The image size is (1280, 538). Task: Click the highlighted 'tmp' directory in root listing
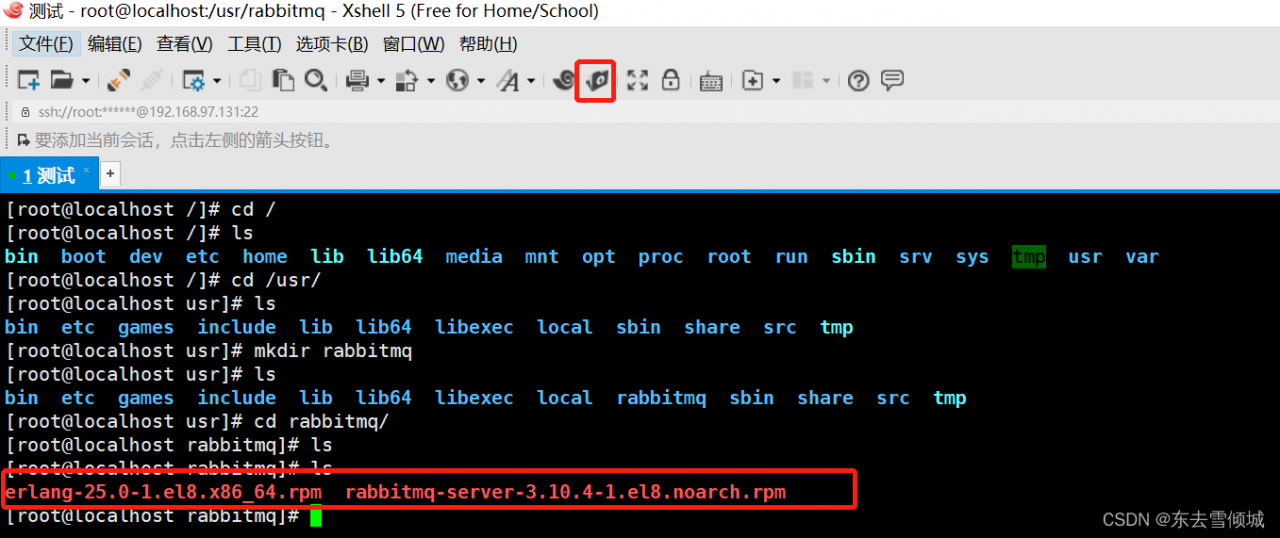coord(1029,256)
